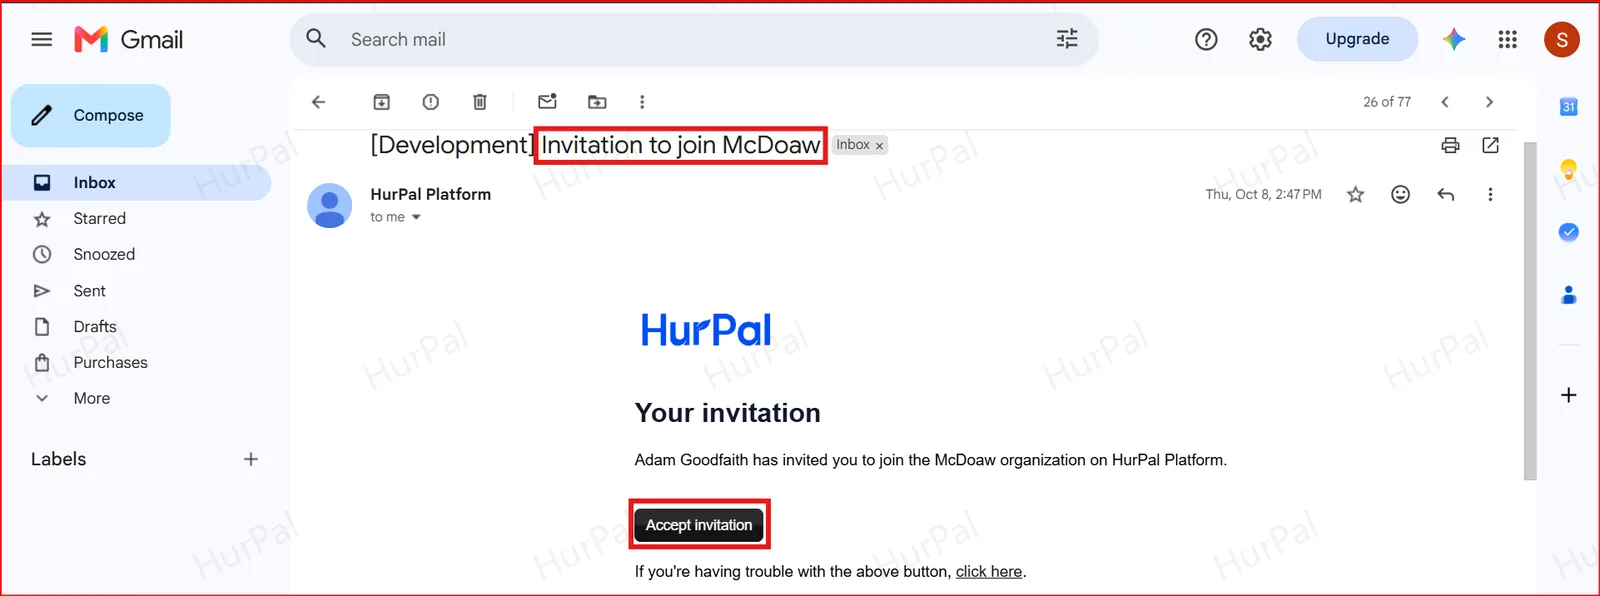Image resolution: width=1600 pixels, height=596 pixels.
Task: Click the HurPal logo in the email
Action: coord(706,331)
